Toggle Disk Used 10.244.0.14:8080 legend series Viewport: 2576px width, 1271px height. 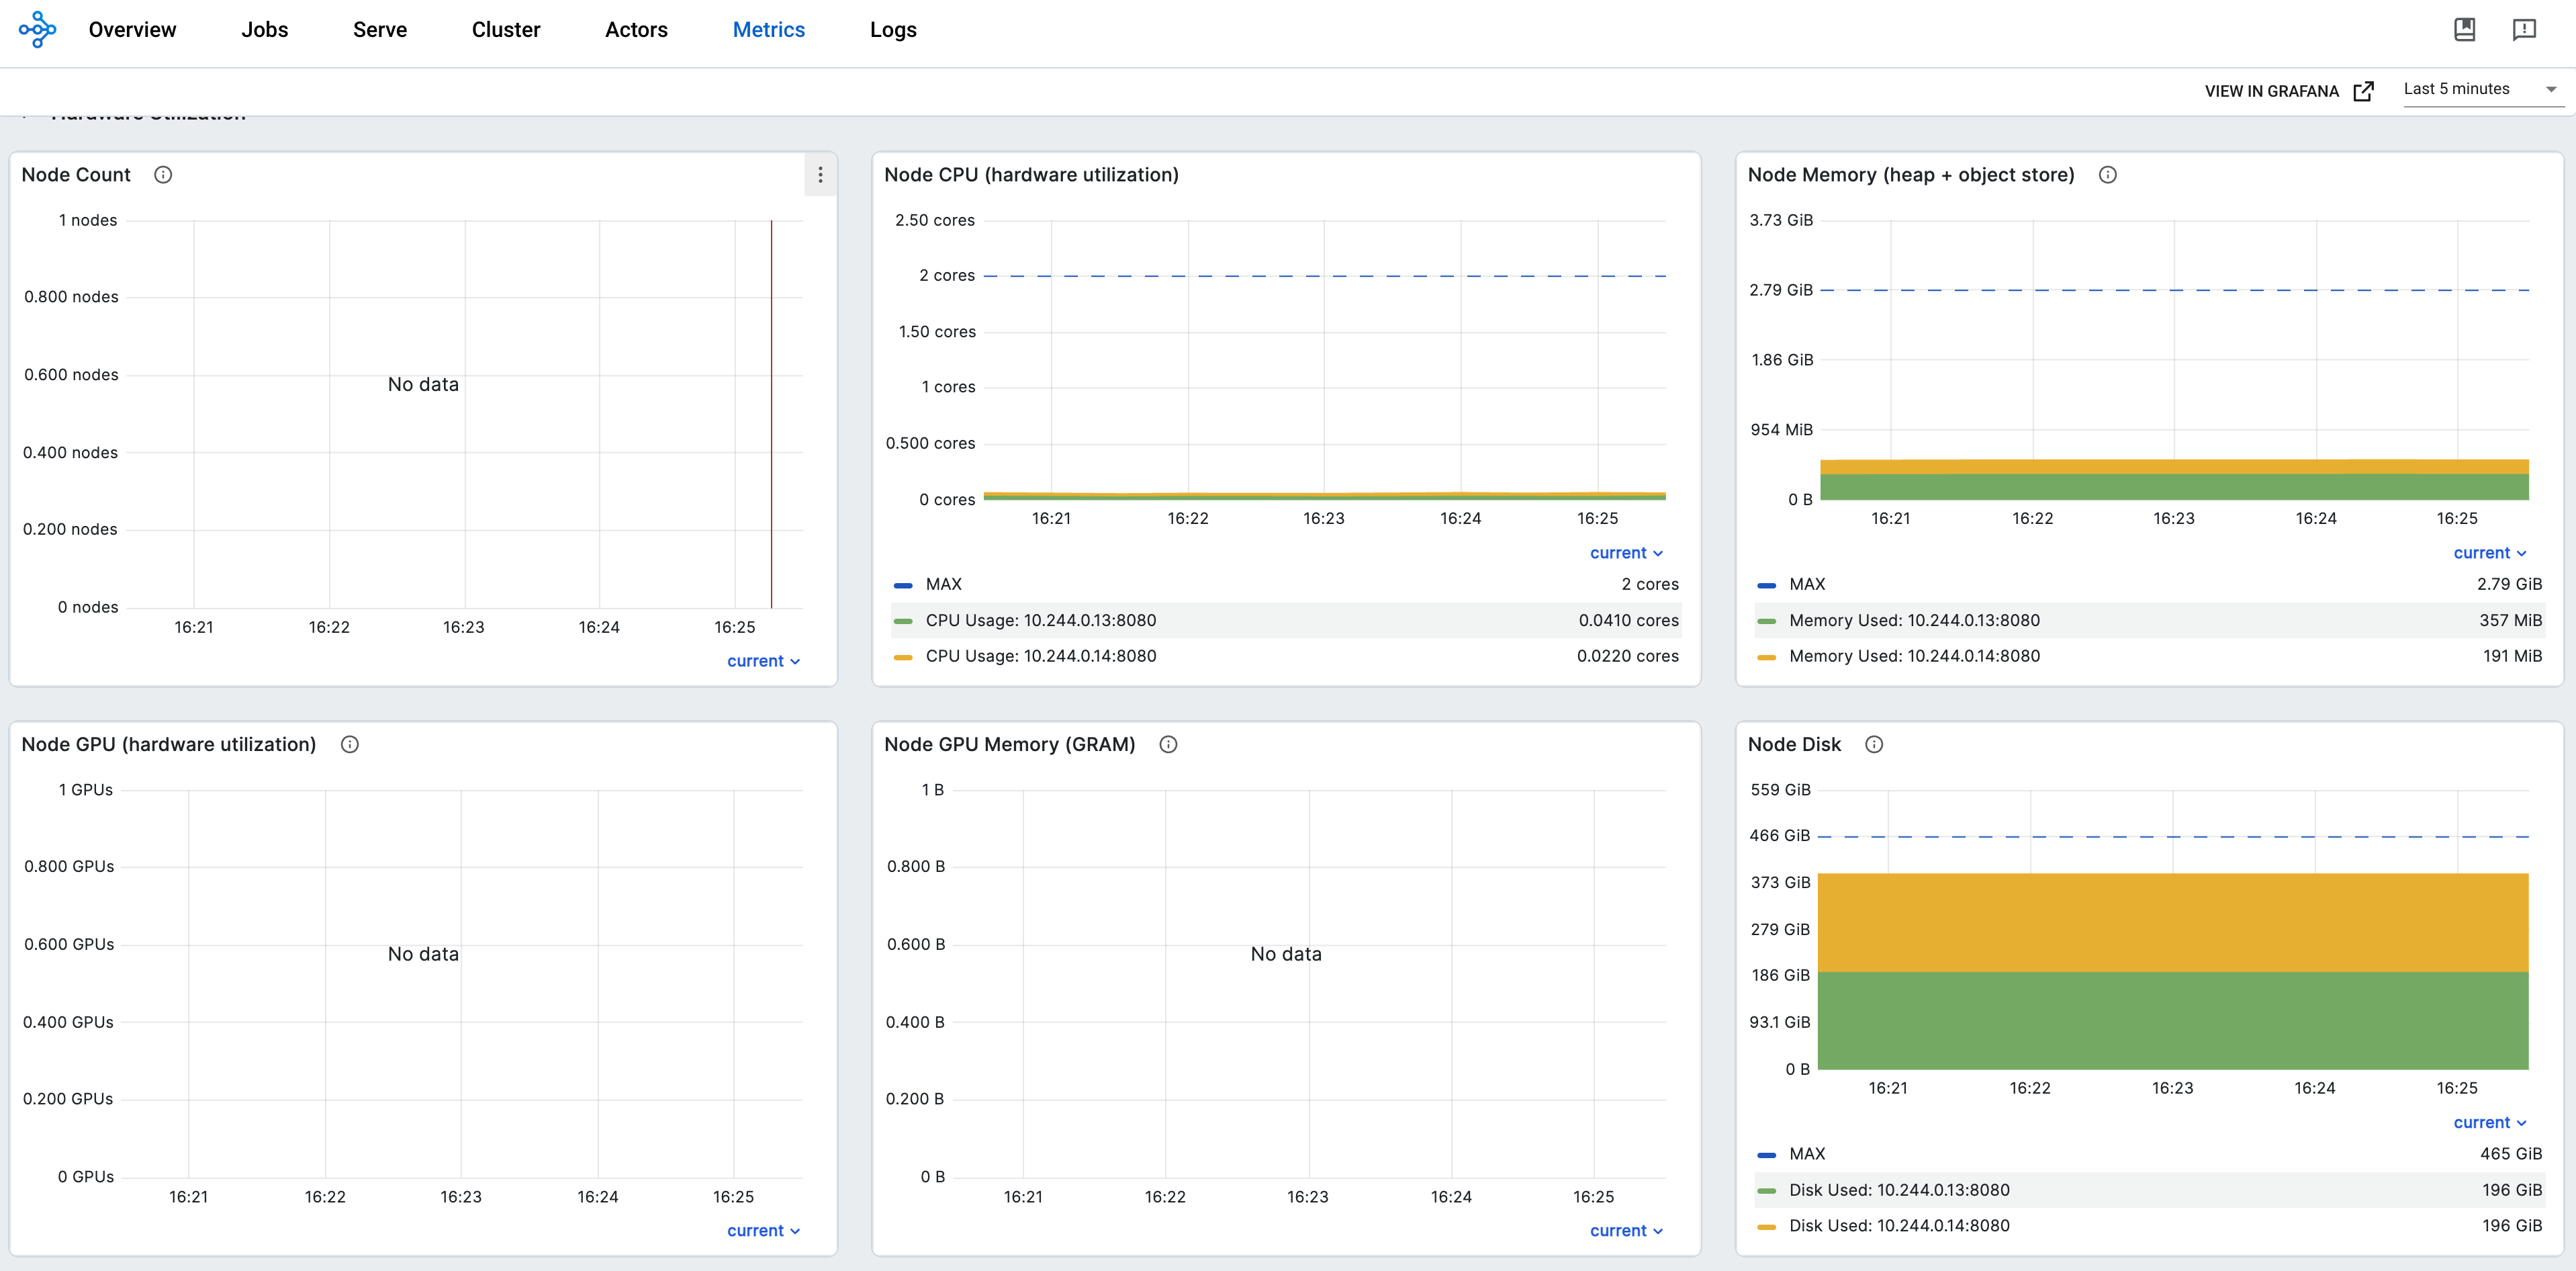[1897, 1226]
